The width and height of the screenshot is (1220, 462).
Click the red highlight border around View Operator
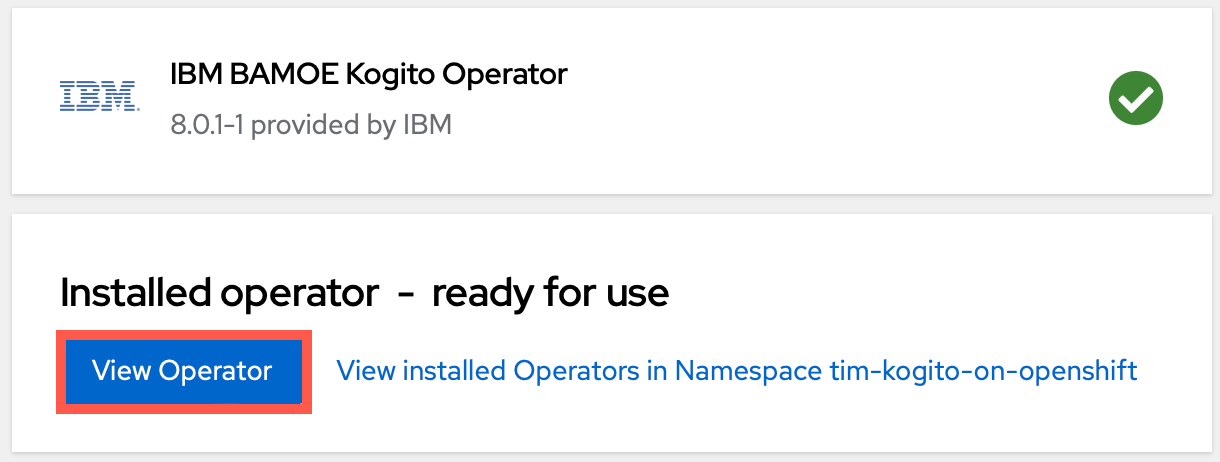pos(60,371)
